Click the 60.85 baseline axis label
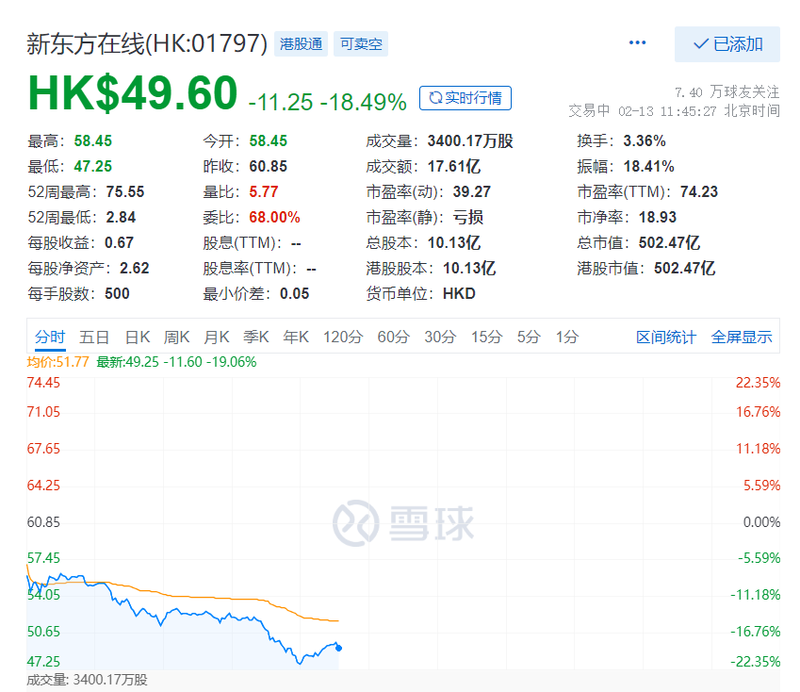Screen dimensions: 800x692 point(43,522)
